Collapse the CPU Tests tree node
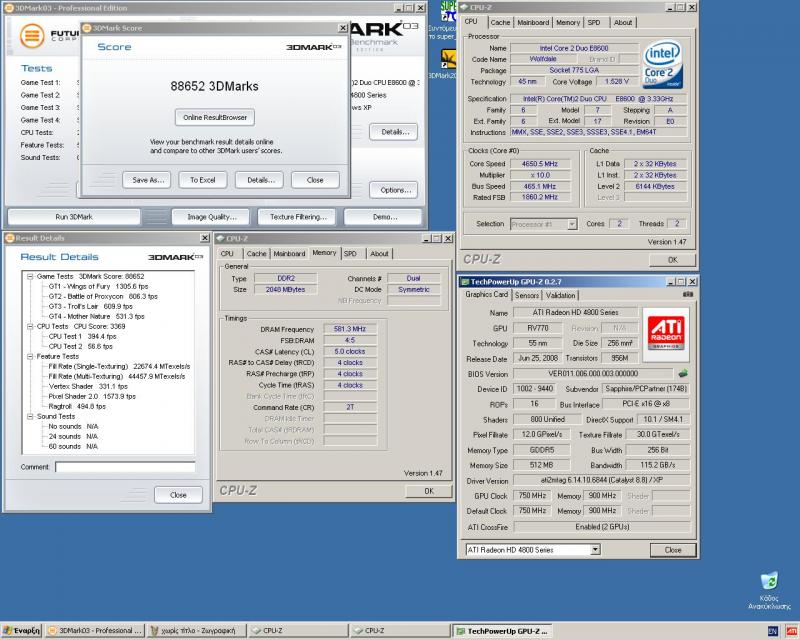 [x=30, y=326]
